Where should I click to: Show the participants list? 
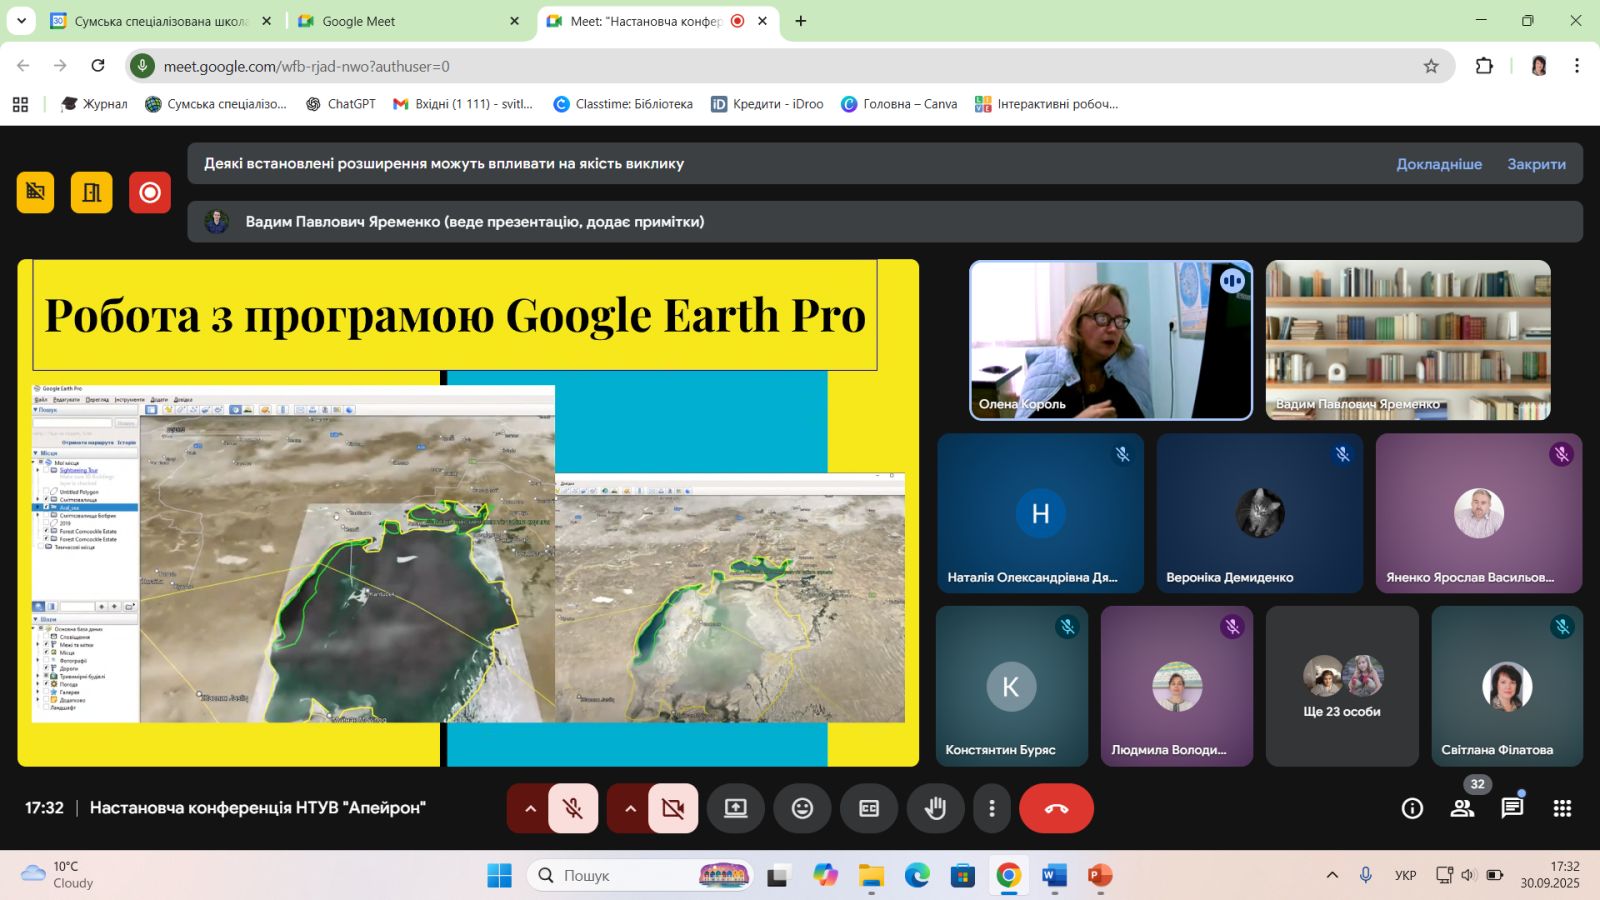point(1462,808)
